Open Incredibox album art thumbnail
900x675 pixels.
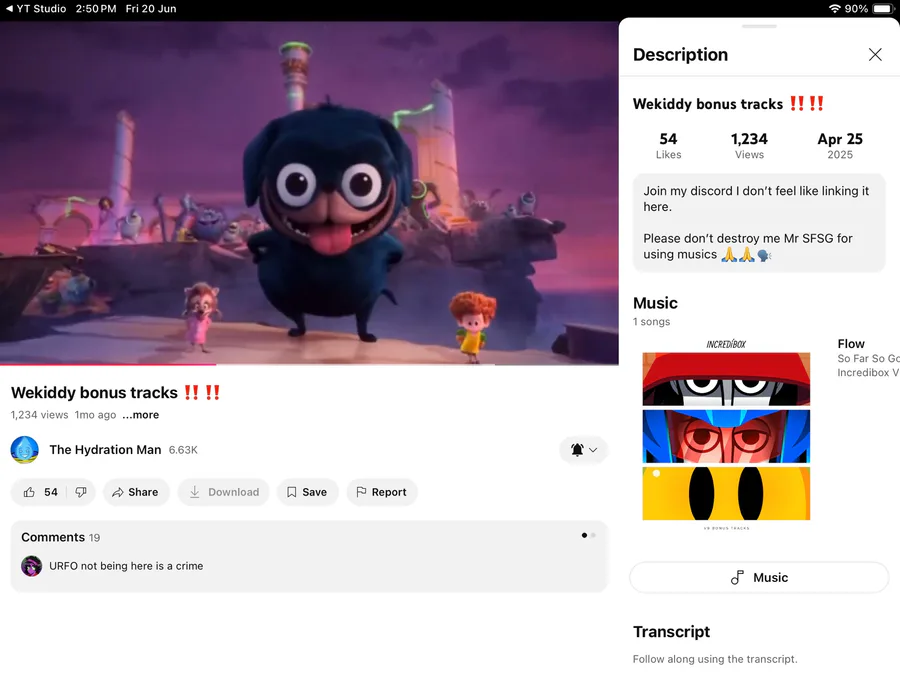click(x=726, y=436)
